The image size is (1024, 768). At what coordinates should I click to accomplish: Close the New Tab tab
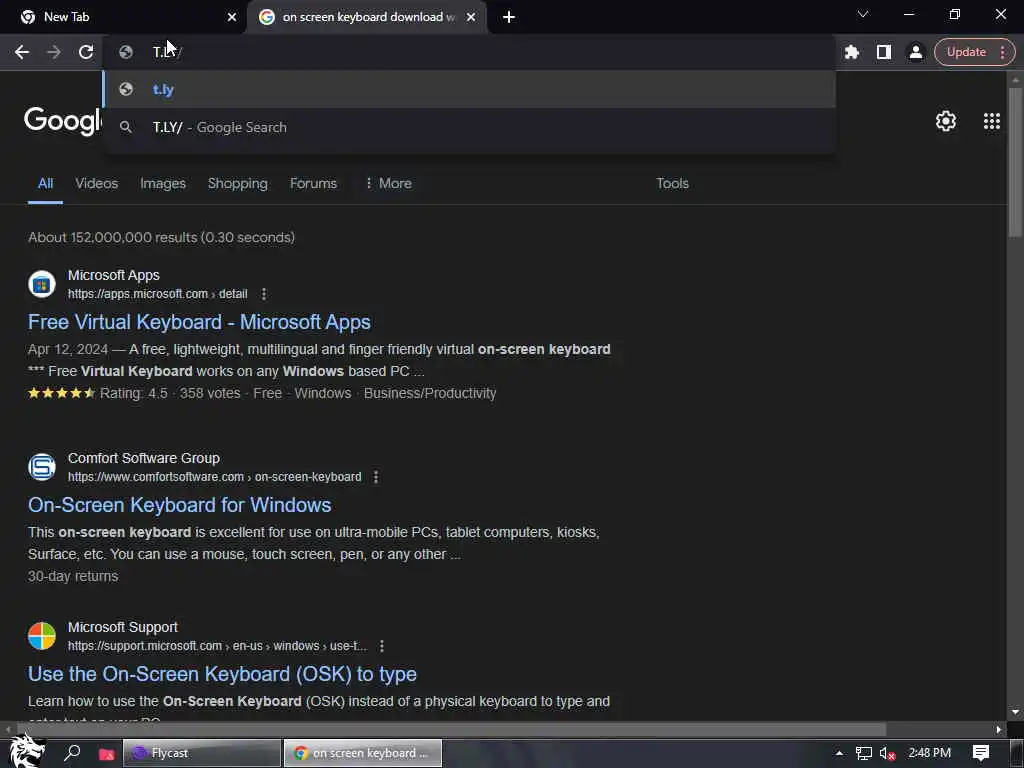click(232, 17)
